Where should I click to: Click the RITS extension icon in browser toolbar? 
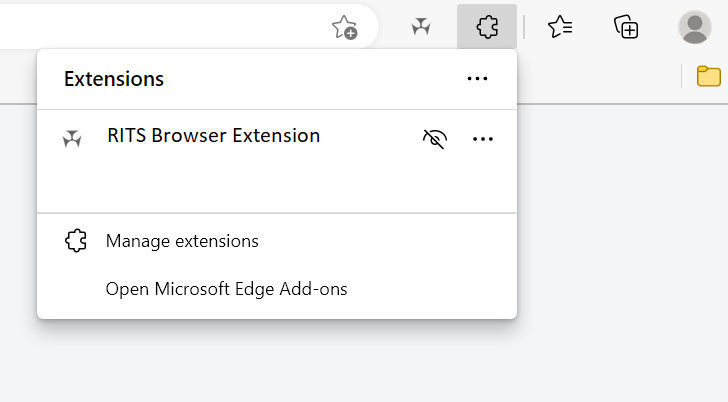coord(421,27)
